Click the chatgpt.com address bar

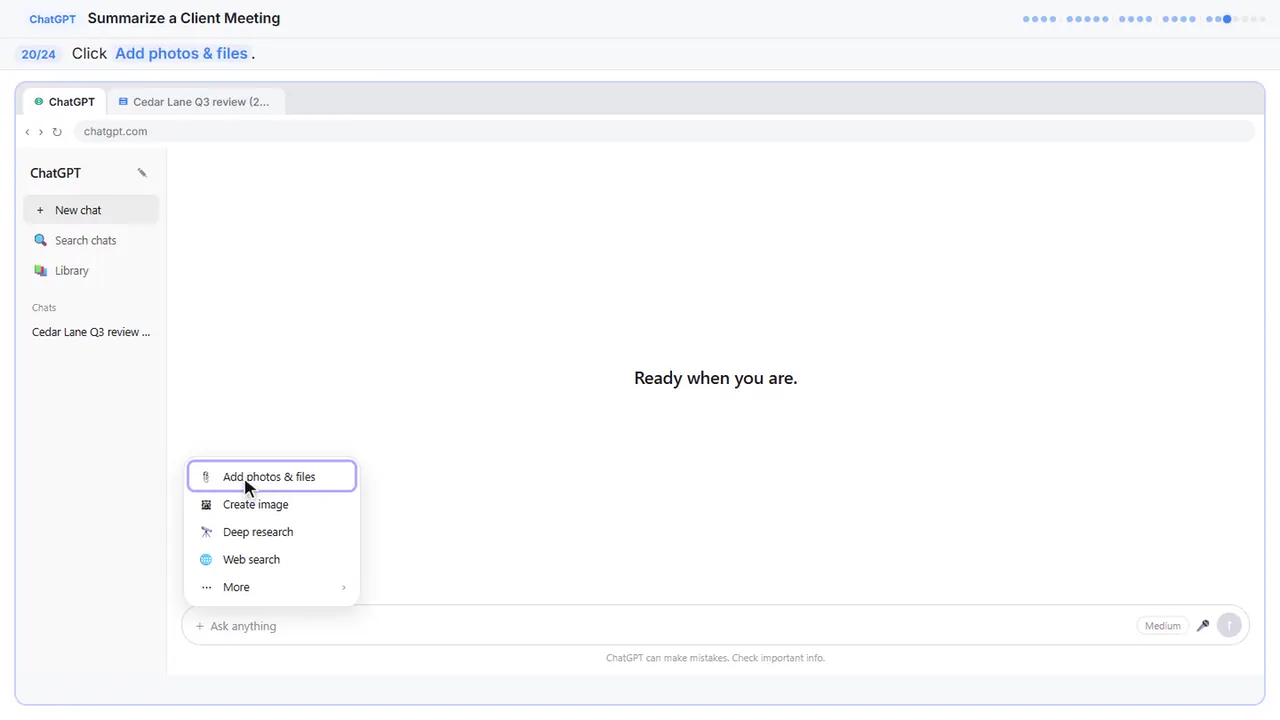click(x=664, y=132)
